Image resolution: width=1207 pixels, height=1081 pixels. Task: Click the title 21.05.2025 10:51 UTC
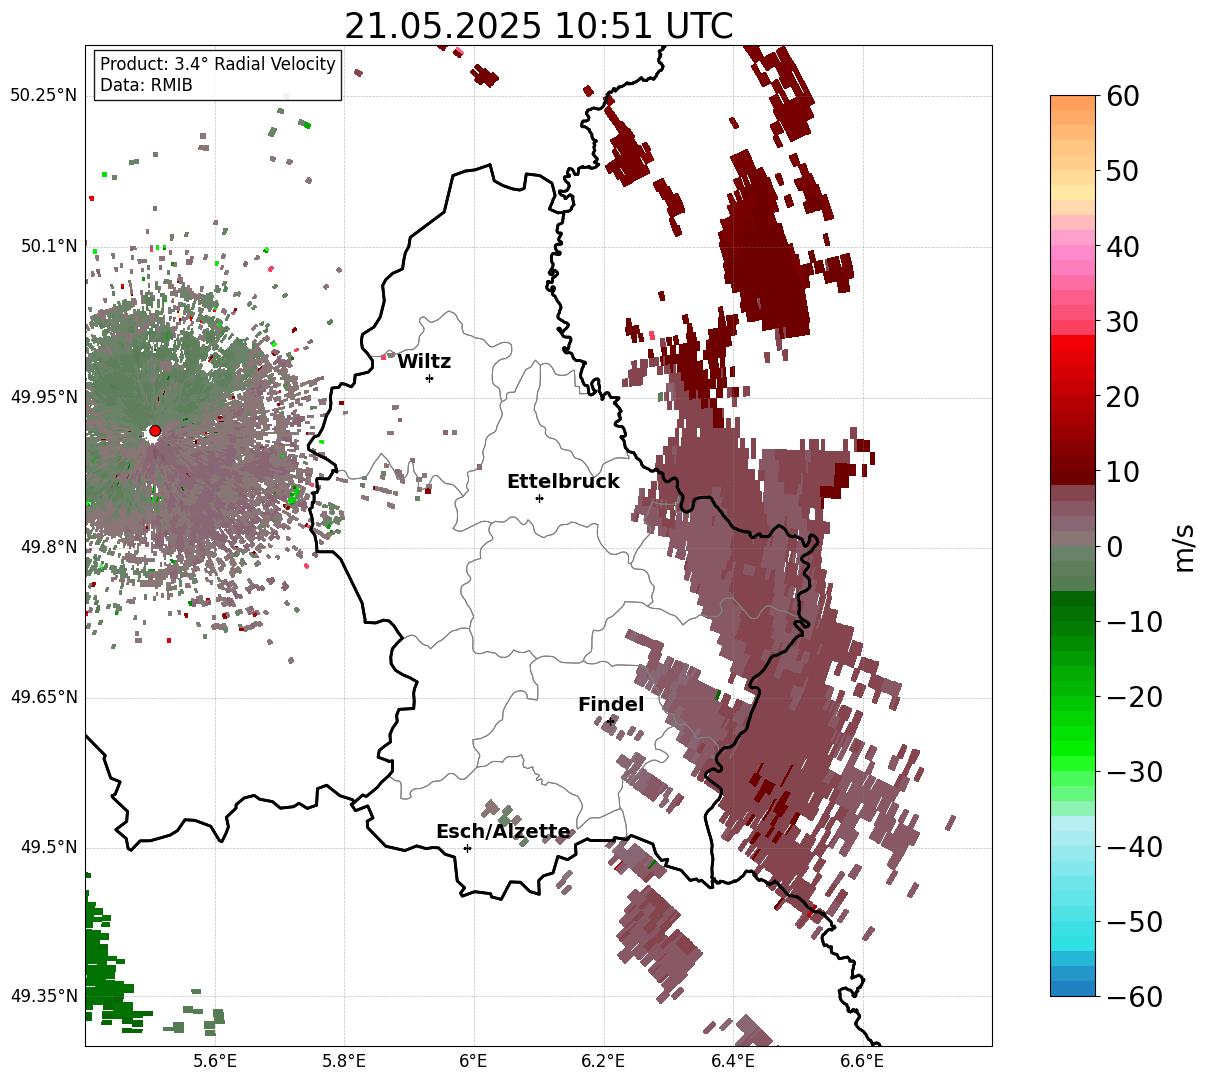point(538,26)
